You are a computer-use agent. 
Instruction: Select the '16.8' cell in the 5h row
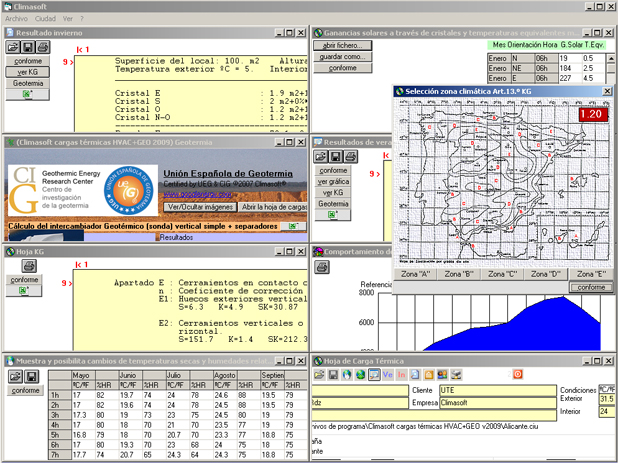point(83,435)
